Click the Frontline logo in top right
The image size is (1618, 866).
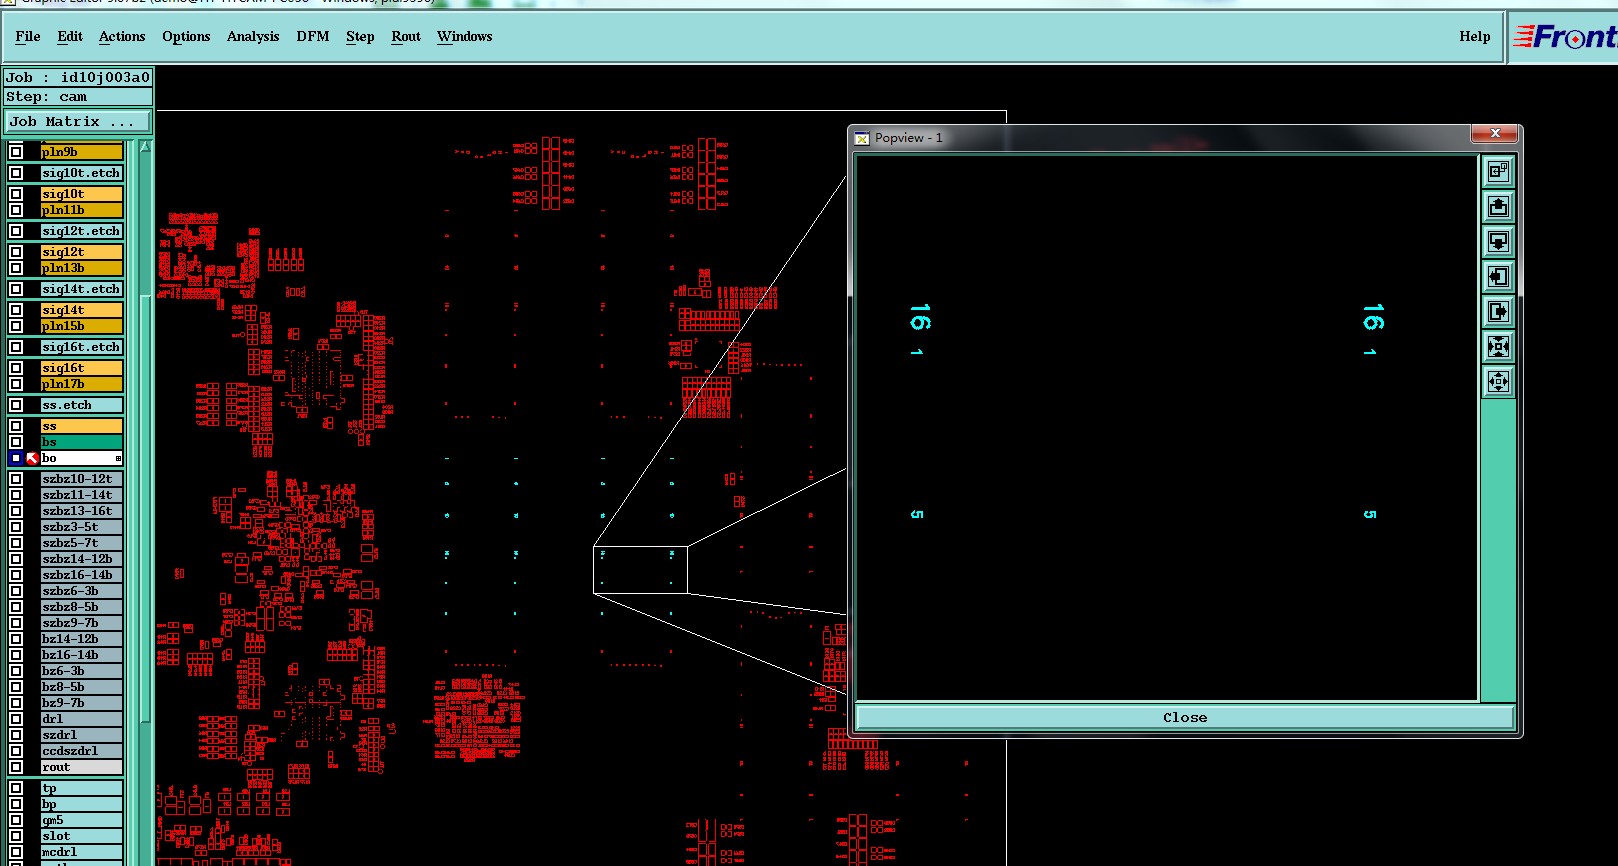(x=1564, y=37)
